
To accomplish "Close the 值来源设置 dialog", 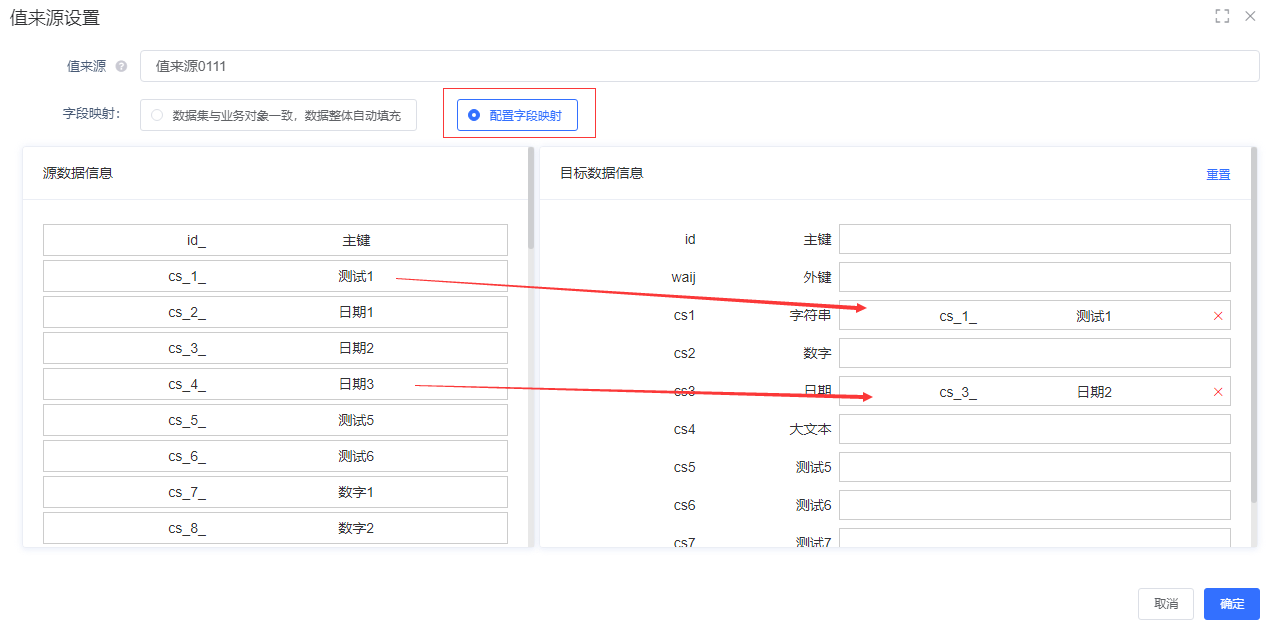I will [x=1250, y=16].
